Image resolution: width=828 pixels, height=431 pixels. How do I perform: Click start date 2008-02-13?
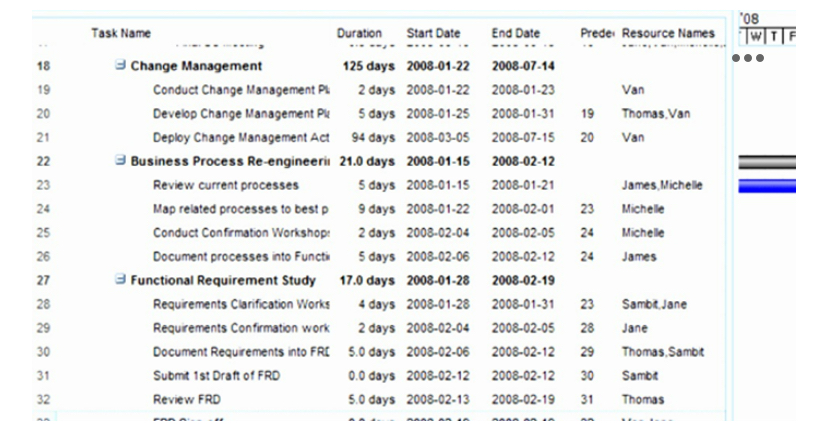tap(438, 400)
